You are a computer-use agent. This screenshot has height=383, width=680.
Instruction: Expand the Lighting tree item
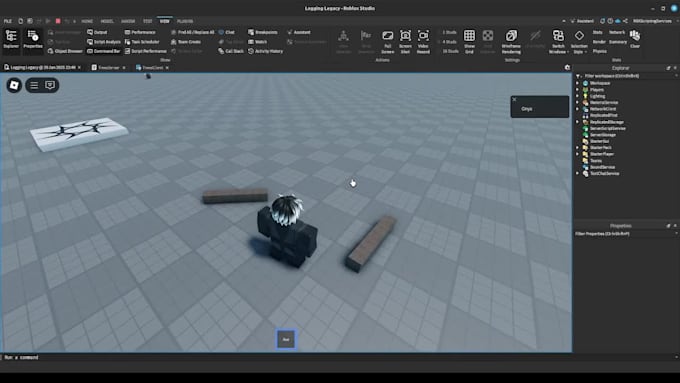pos(577,96)
